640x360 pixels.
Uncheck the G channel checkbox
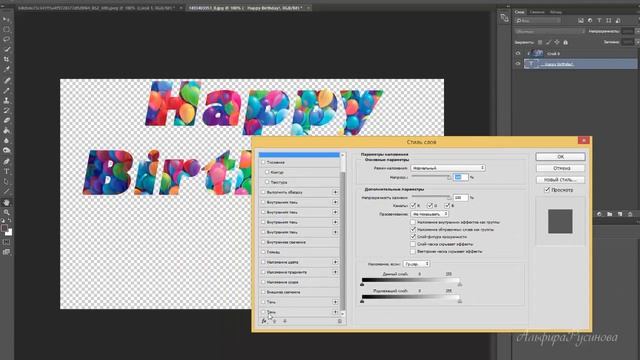click(429, 206)
